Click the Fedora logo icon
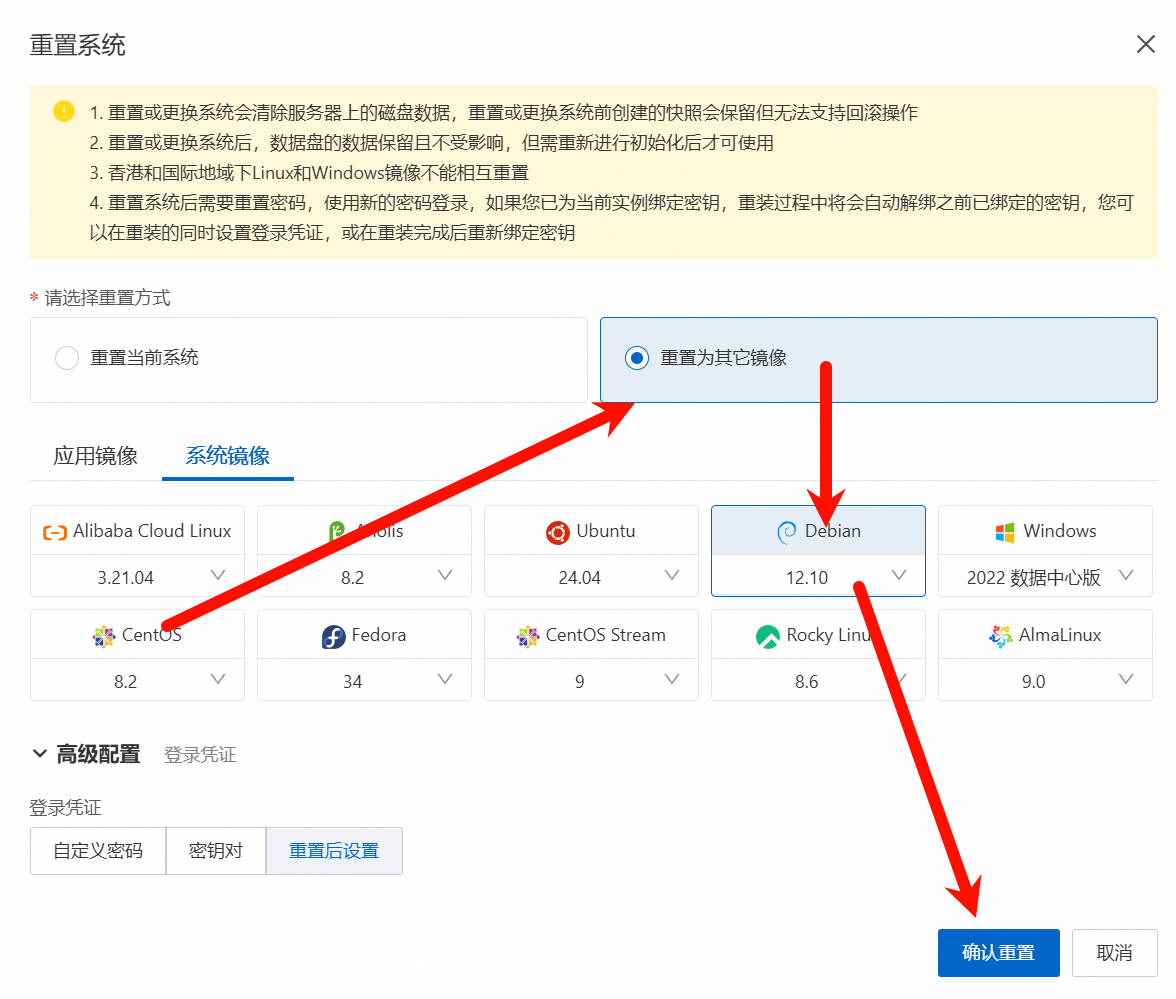The height and width of the screenshot is (999, 1176). (333, 636)
